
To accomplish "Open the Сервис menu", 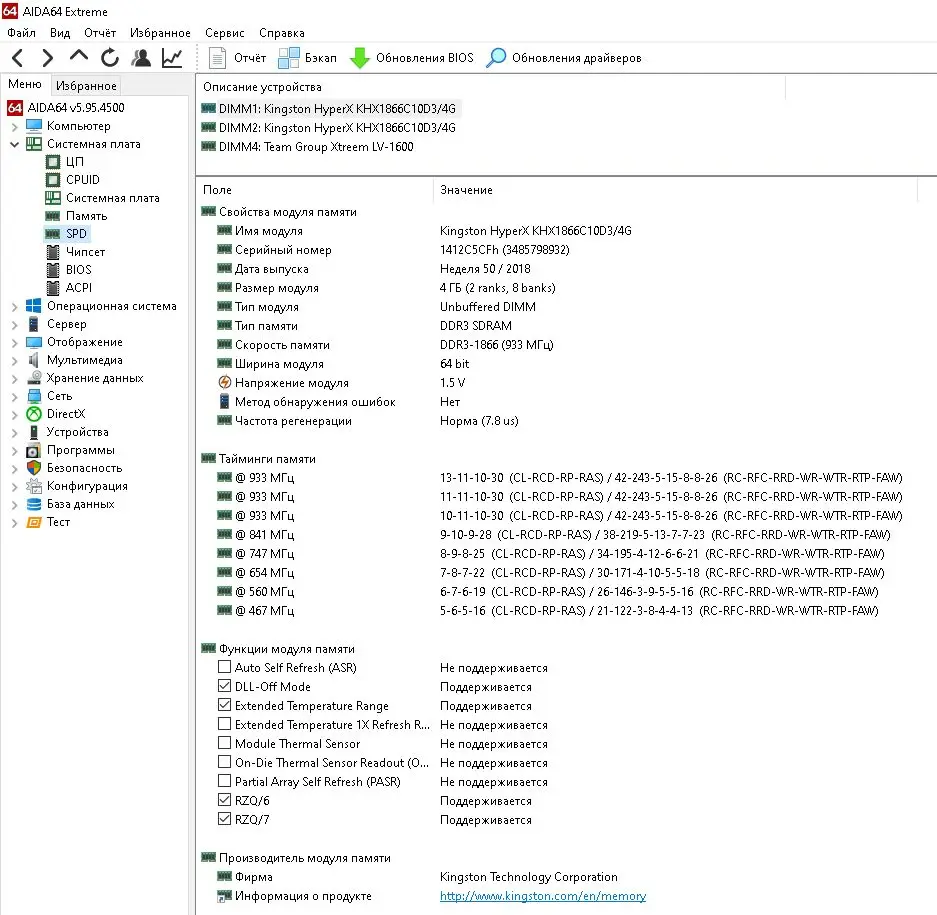I will pos(225,33).
